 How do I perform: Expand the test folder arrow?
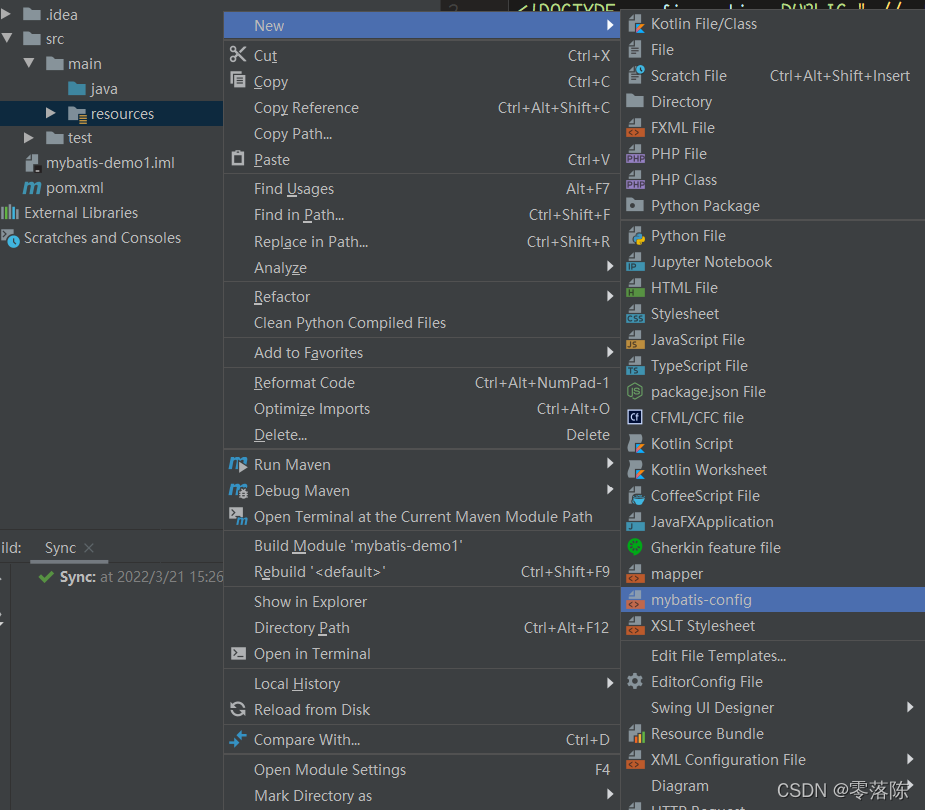pos(28,137)
